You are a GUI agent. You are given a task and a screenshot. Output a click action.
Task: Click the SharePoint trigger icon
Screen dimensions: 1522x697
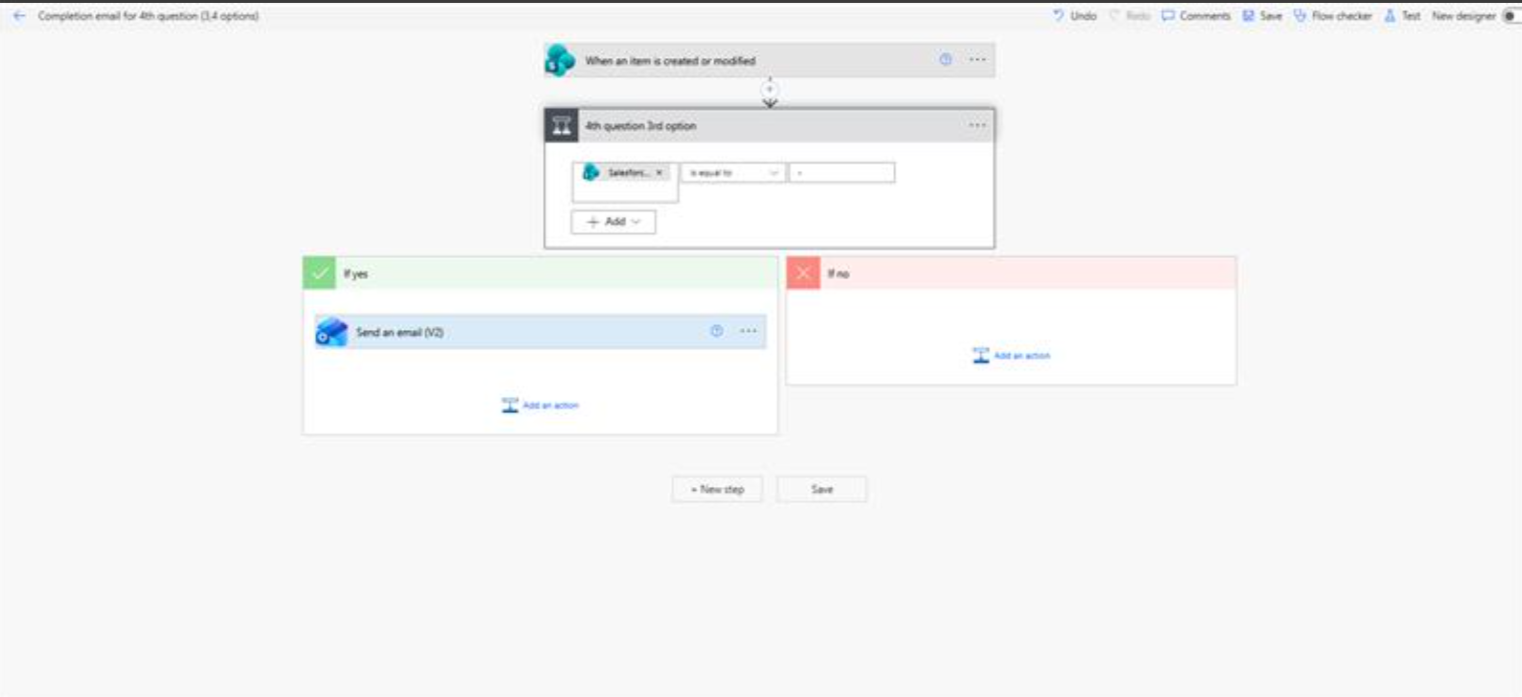(560, 60)
